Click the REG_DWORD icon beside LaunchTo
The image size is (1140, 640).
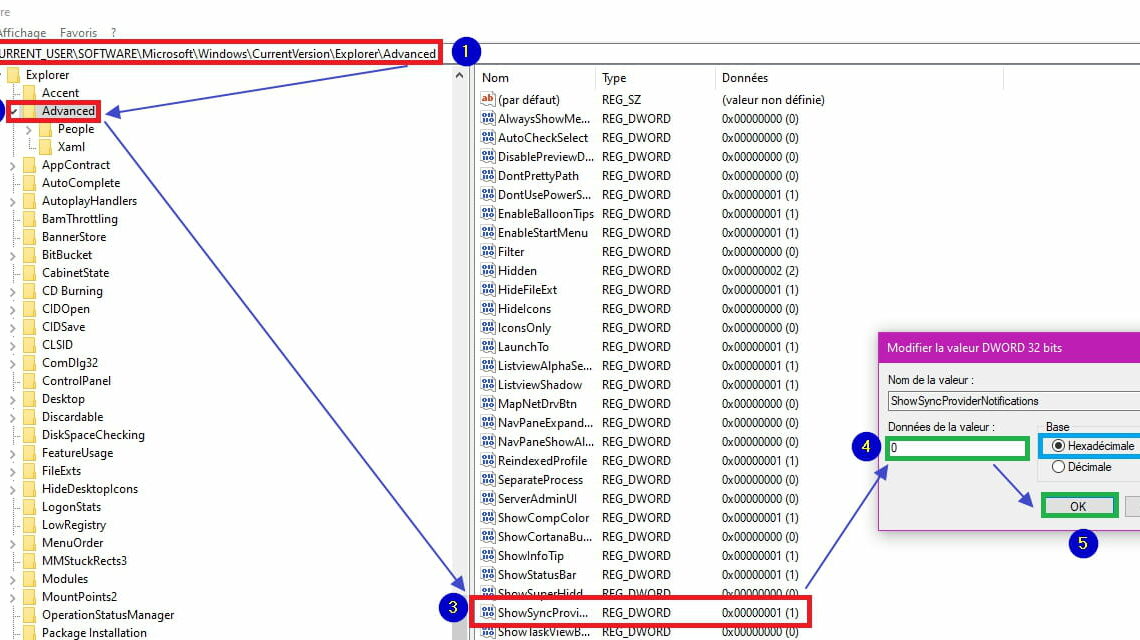(487, 346)
